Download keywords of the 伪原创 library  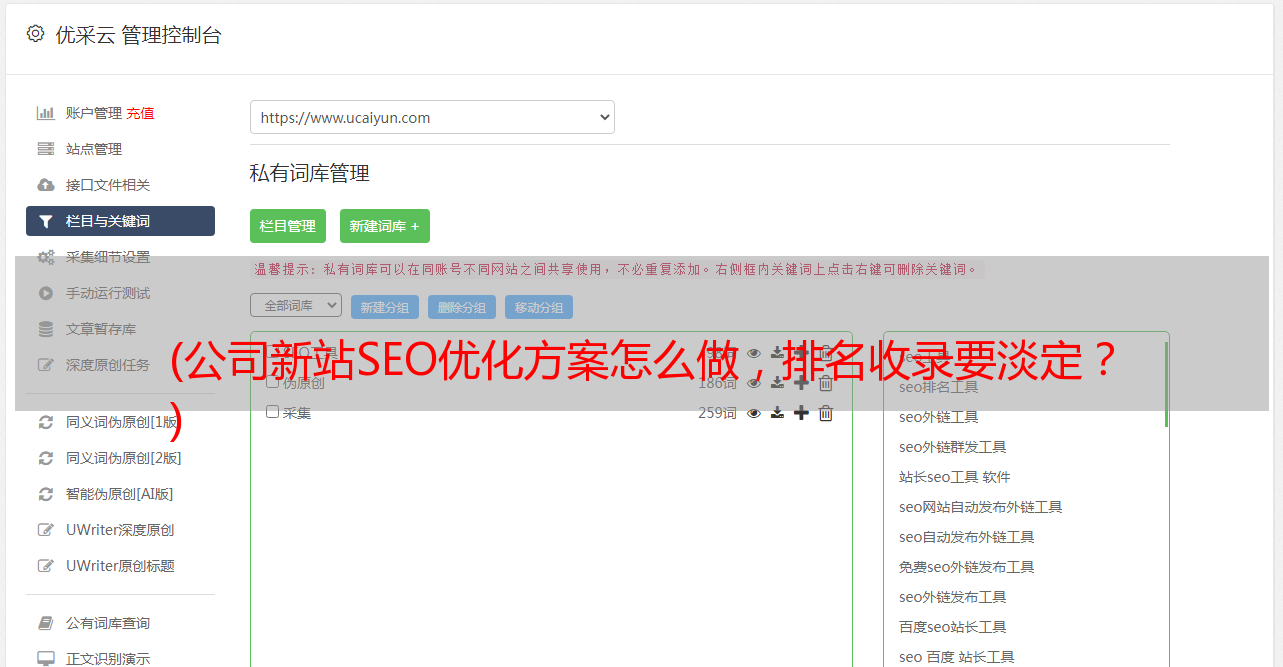click(777, 383)
